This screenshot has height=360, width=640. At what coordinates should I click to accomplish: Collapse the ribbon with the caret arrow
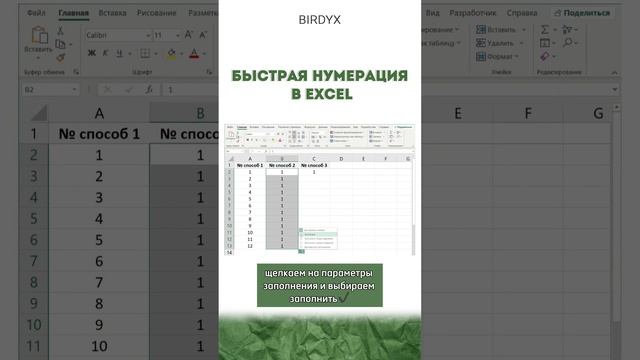tap(614, 72)
